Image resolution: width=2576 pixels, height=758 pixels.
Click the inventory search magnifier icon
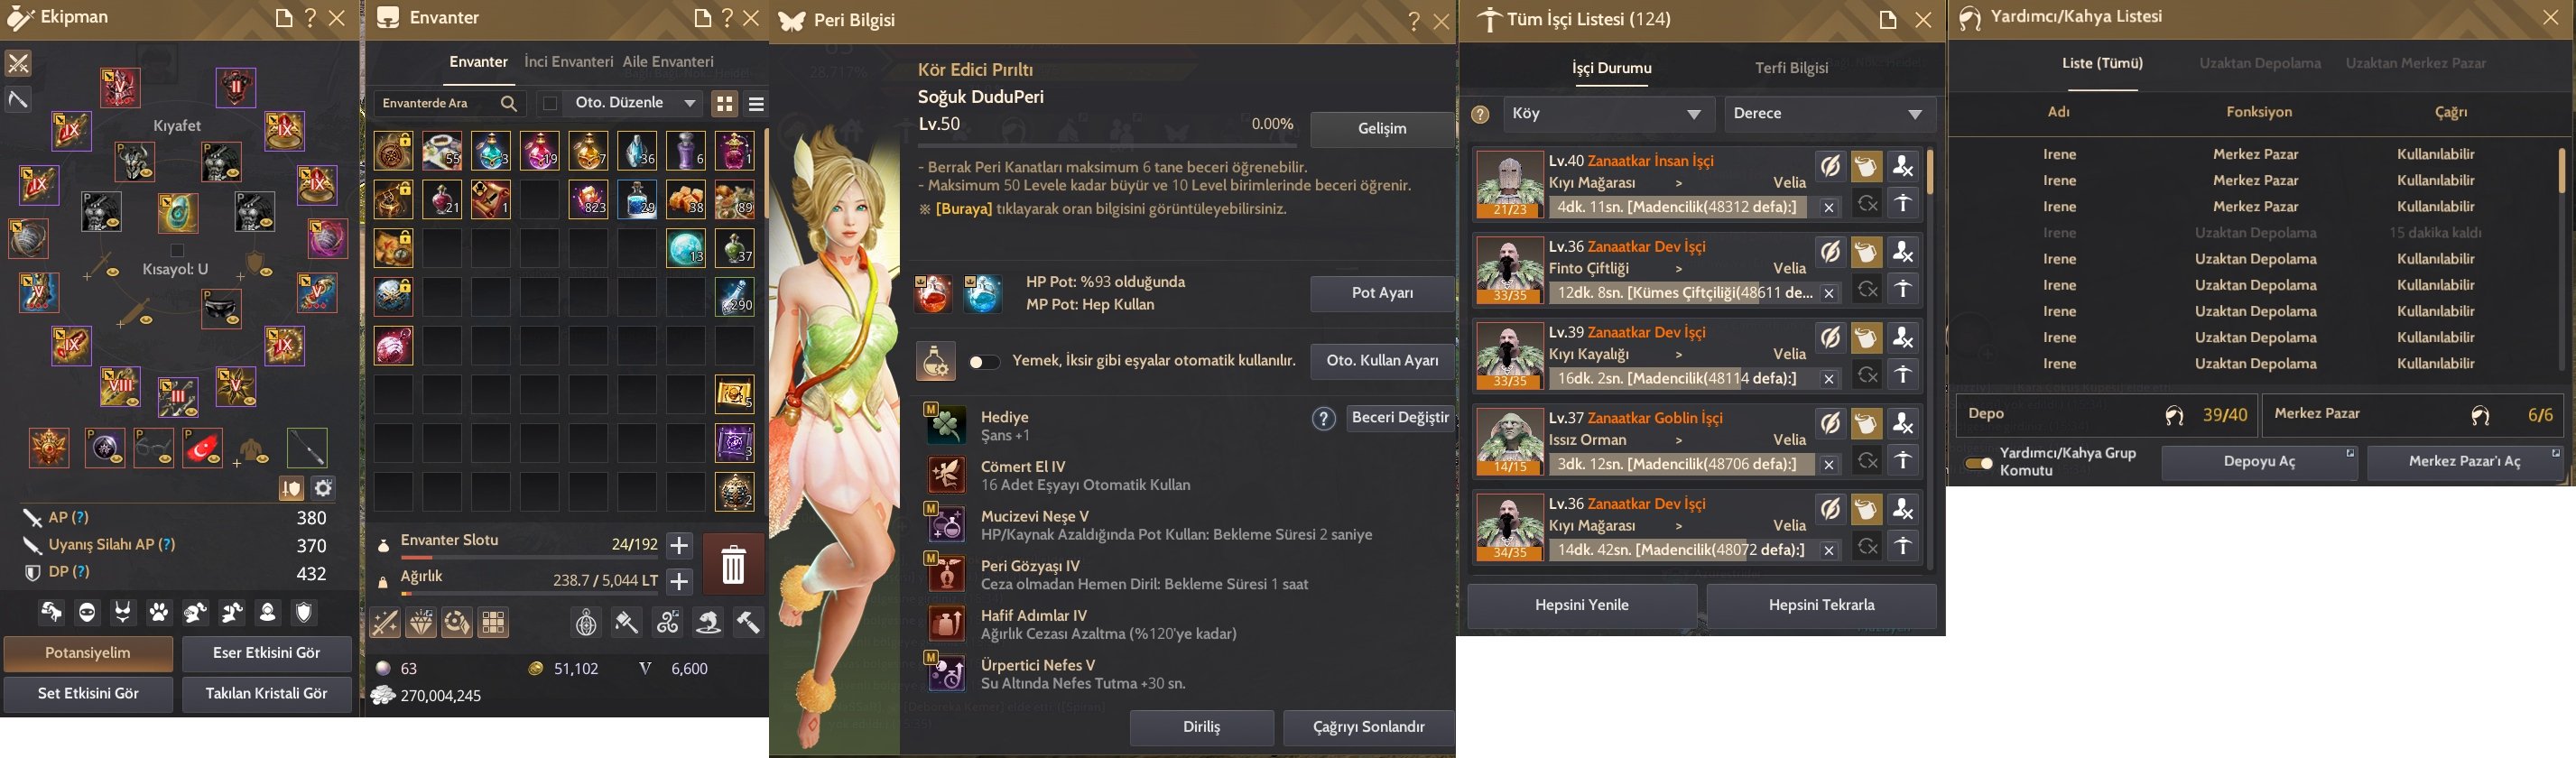click(509, 103)
